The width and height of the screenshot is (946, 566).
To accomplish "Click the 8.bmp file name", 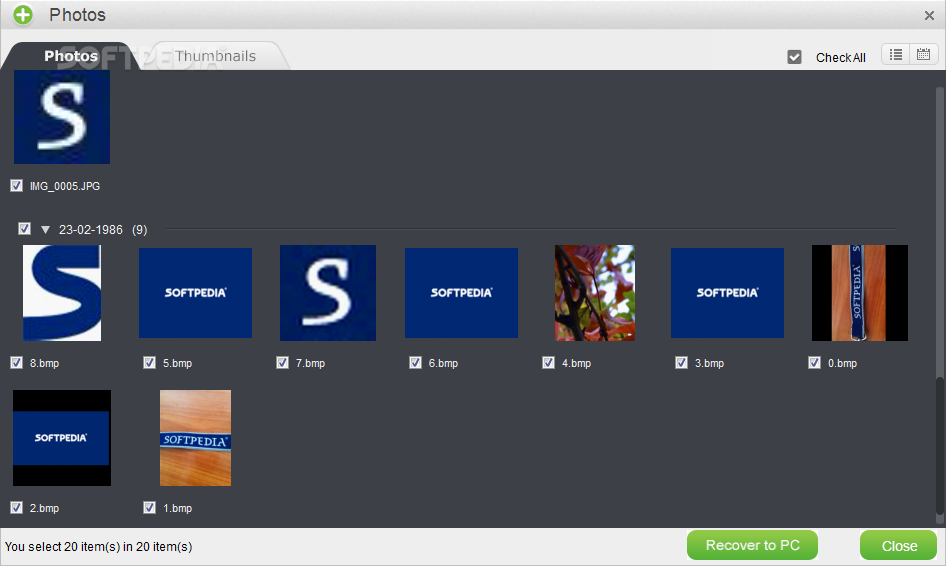I will coord(45,363).
